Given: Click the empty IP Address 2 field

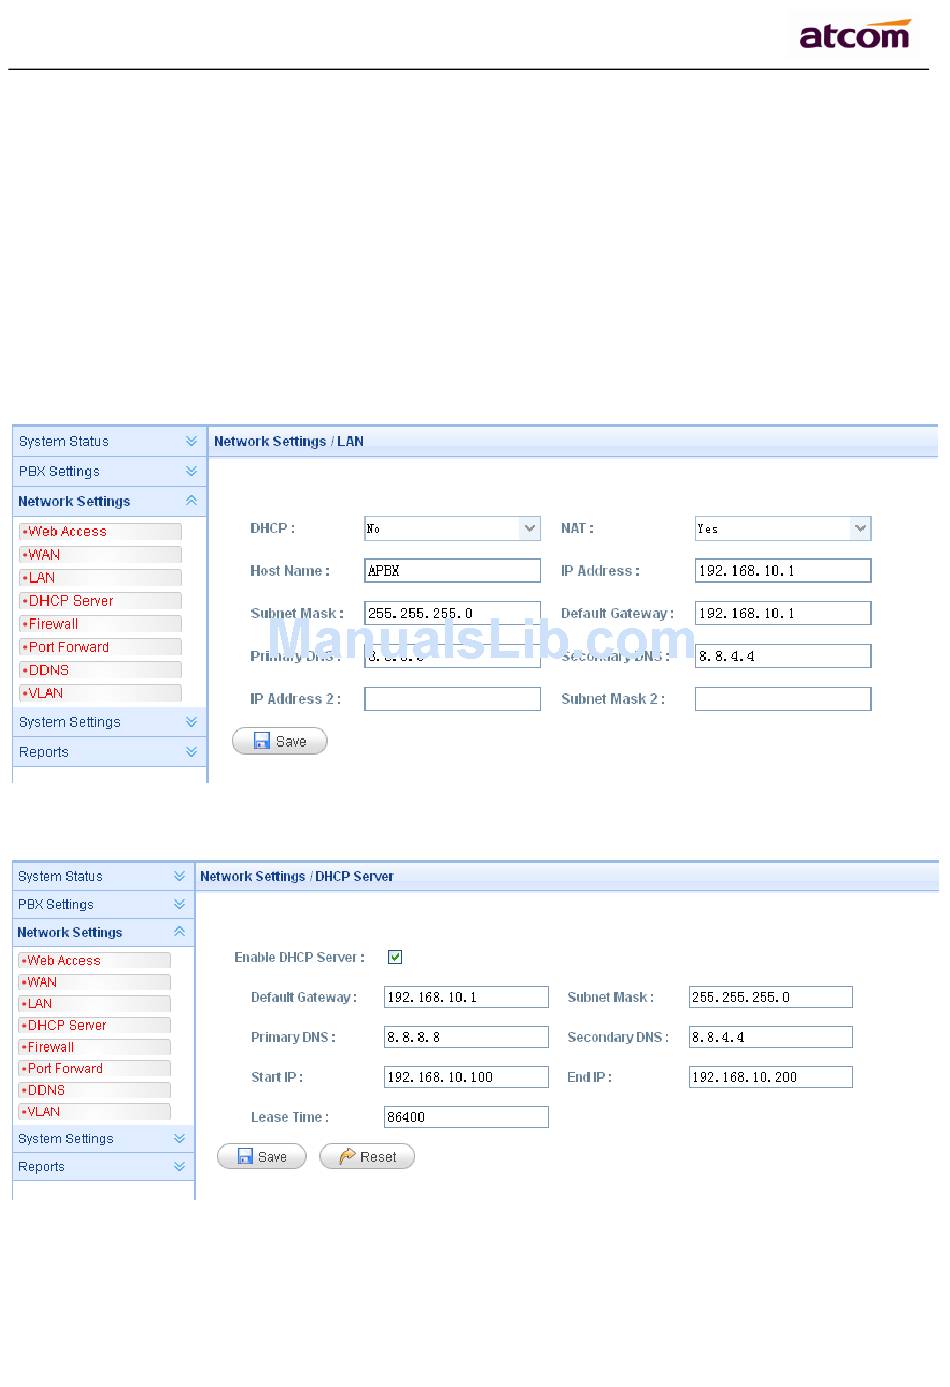Looking at the screenshot, I should (x=452, y=699).
